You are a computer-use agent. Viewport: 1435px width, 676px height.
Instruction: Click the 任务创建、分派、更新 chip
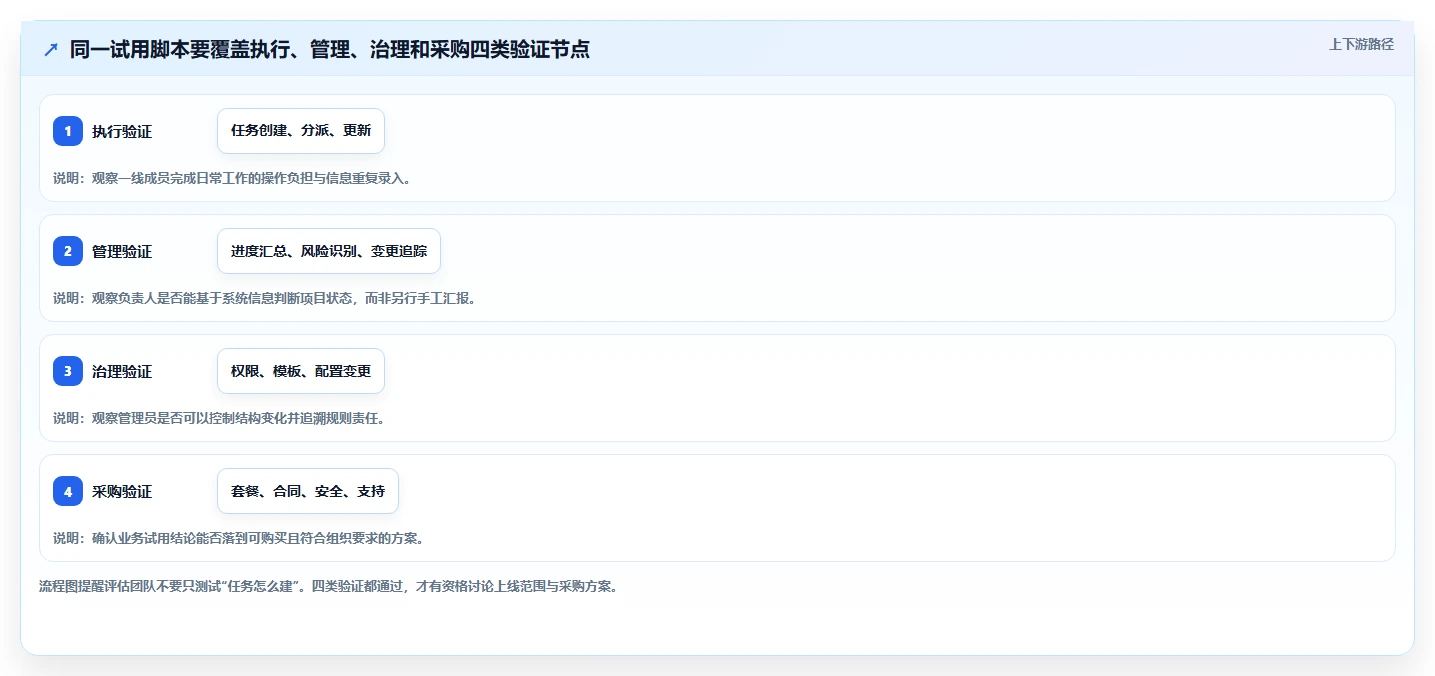(x=301, y=131)
